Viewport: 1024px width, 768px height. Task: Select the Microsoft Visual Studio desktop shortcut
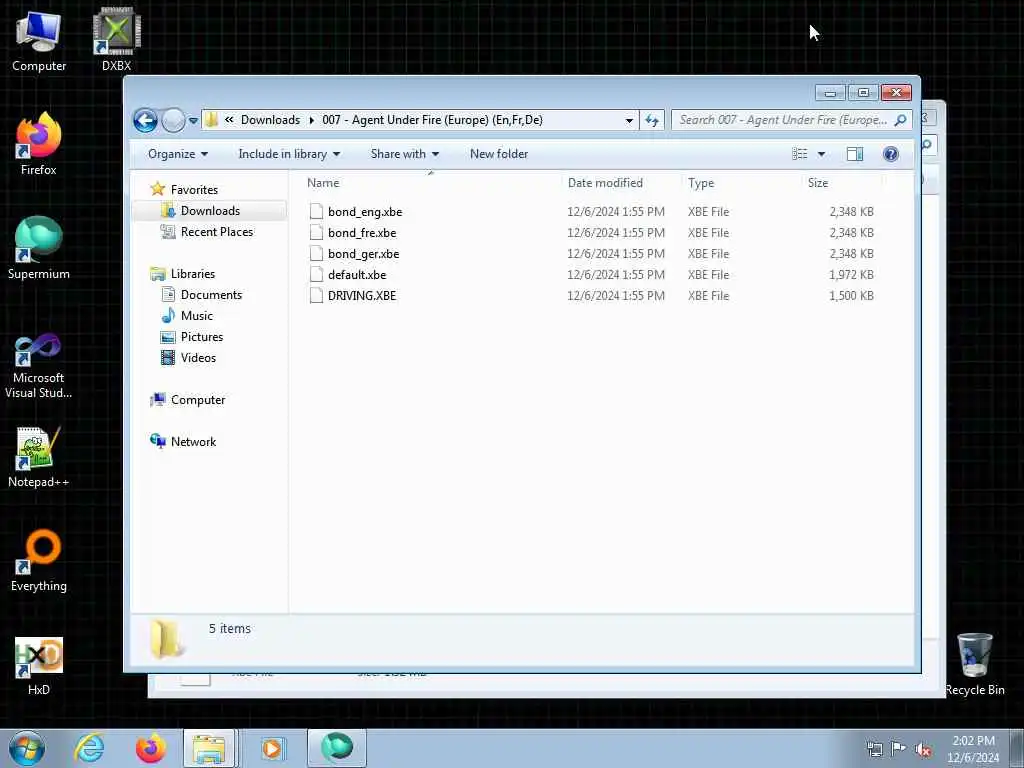tap(39, 366)
